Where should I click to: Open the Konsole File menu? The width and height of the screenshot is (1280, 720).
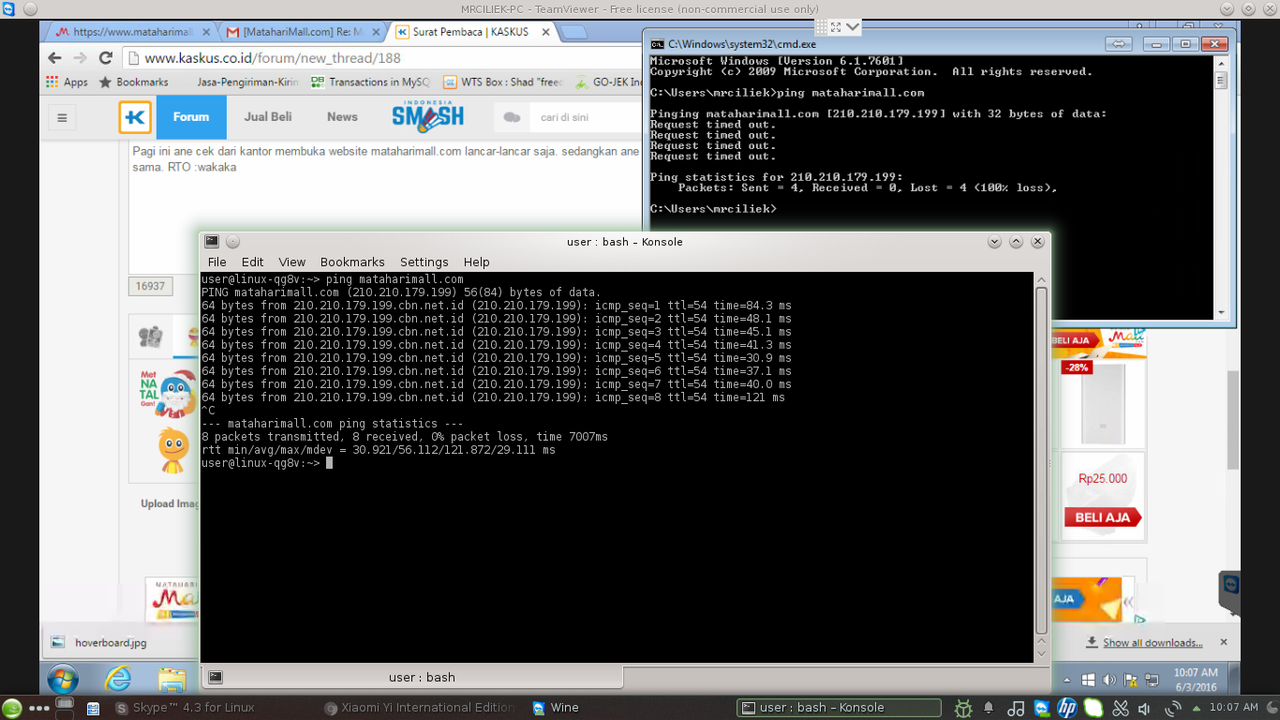point(217,262)
